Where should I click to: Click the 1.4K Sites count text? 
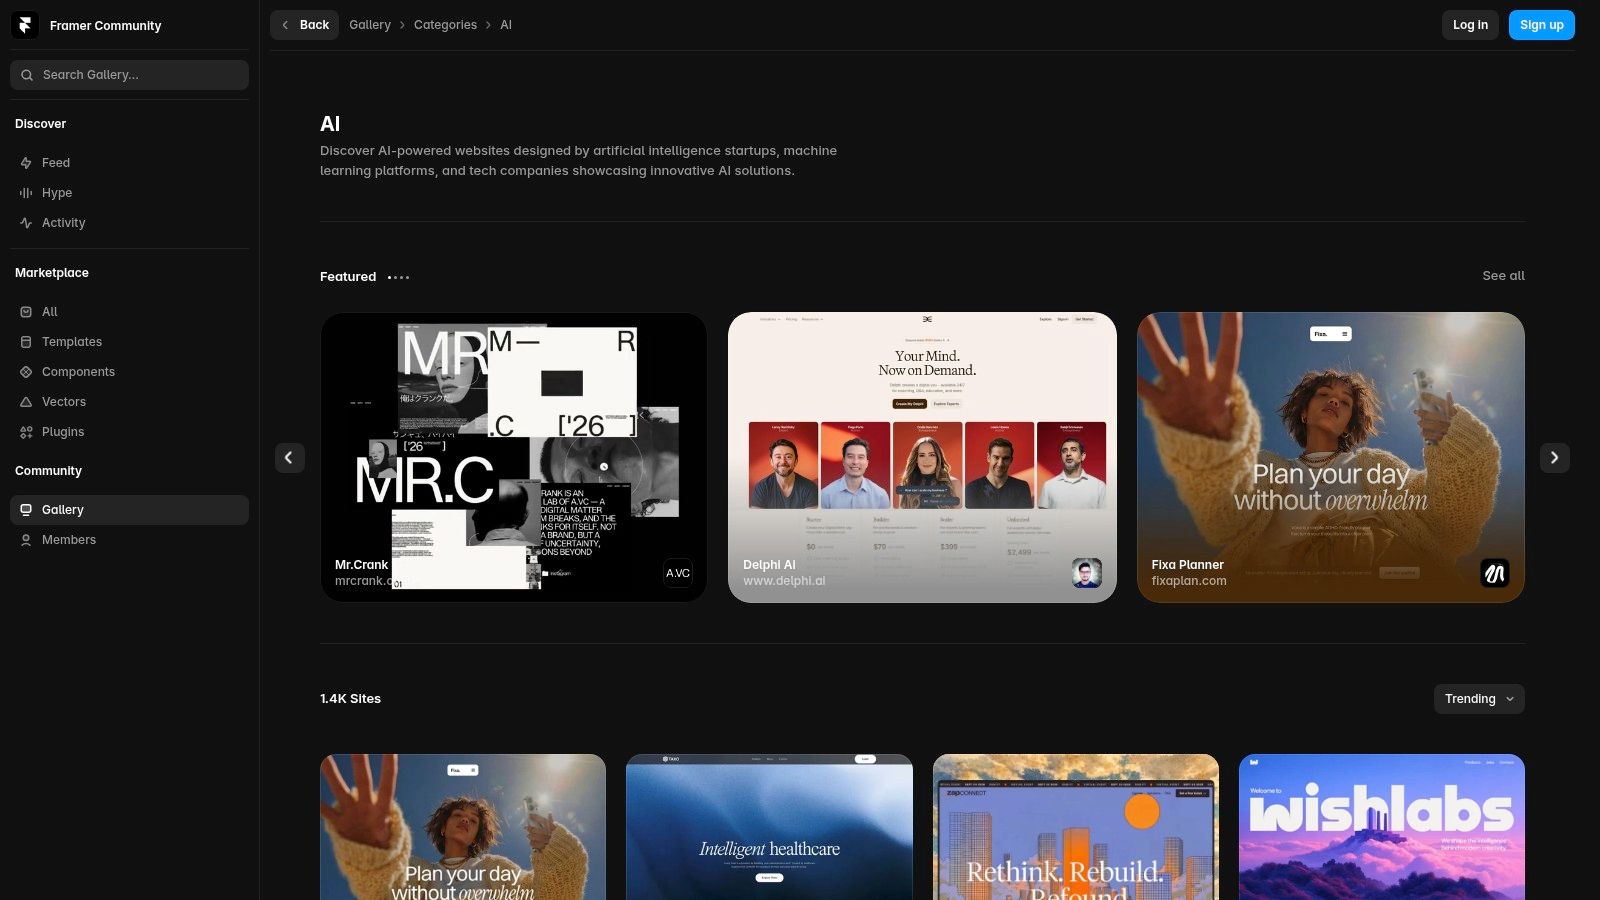350,699
